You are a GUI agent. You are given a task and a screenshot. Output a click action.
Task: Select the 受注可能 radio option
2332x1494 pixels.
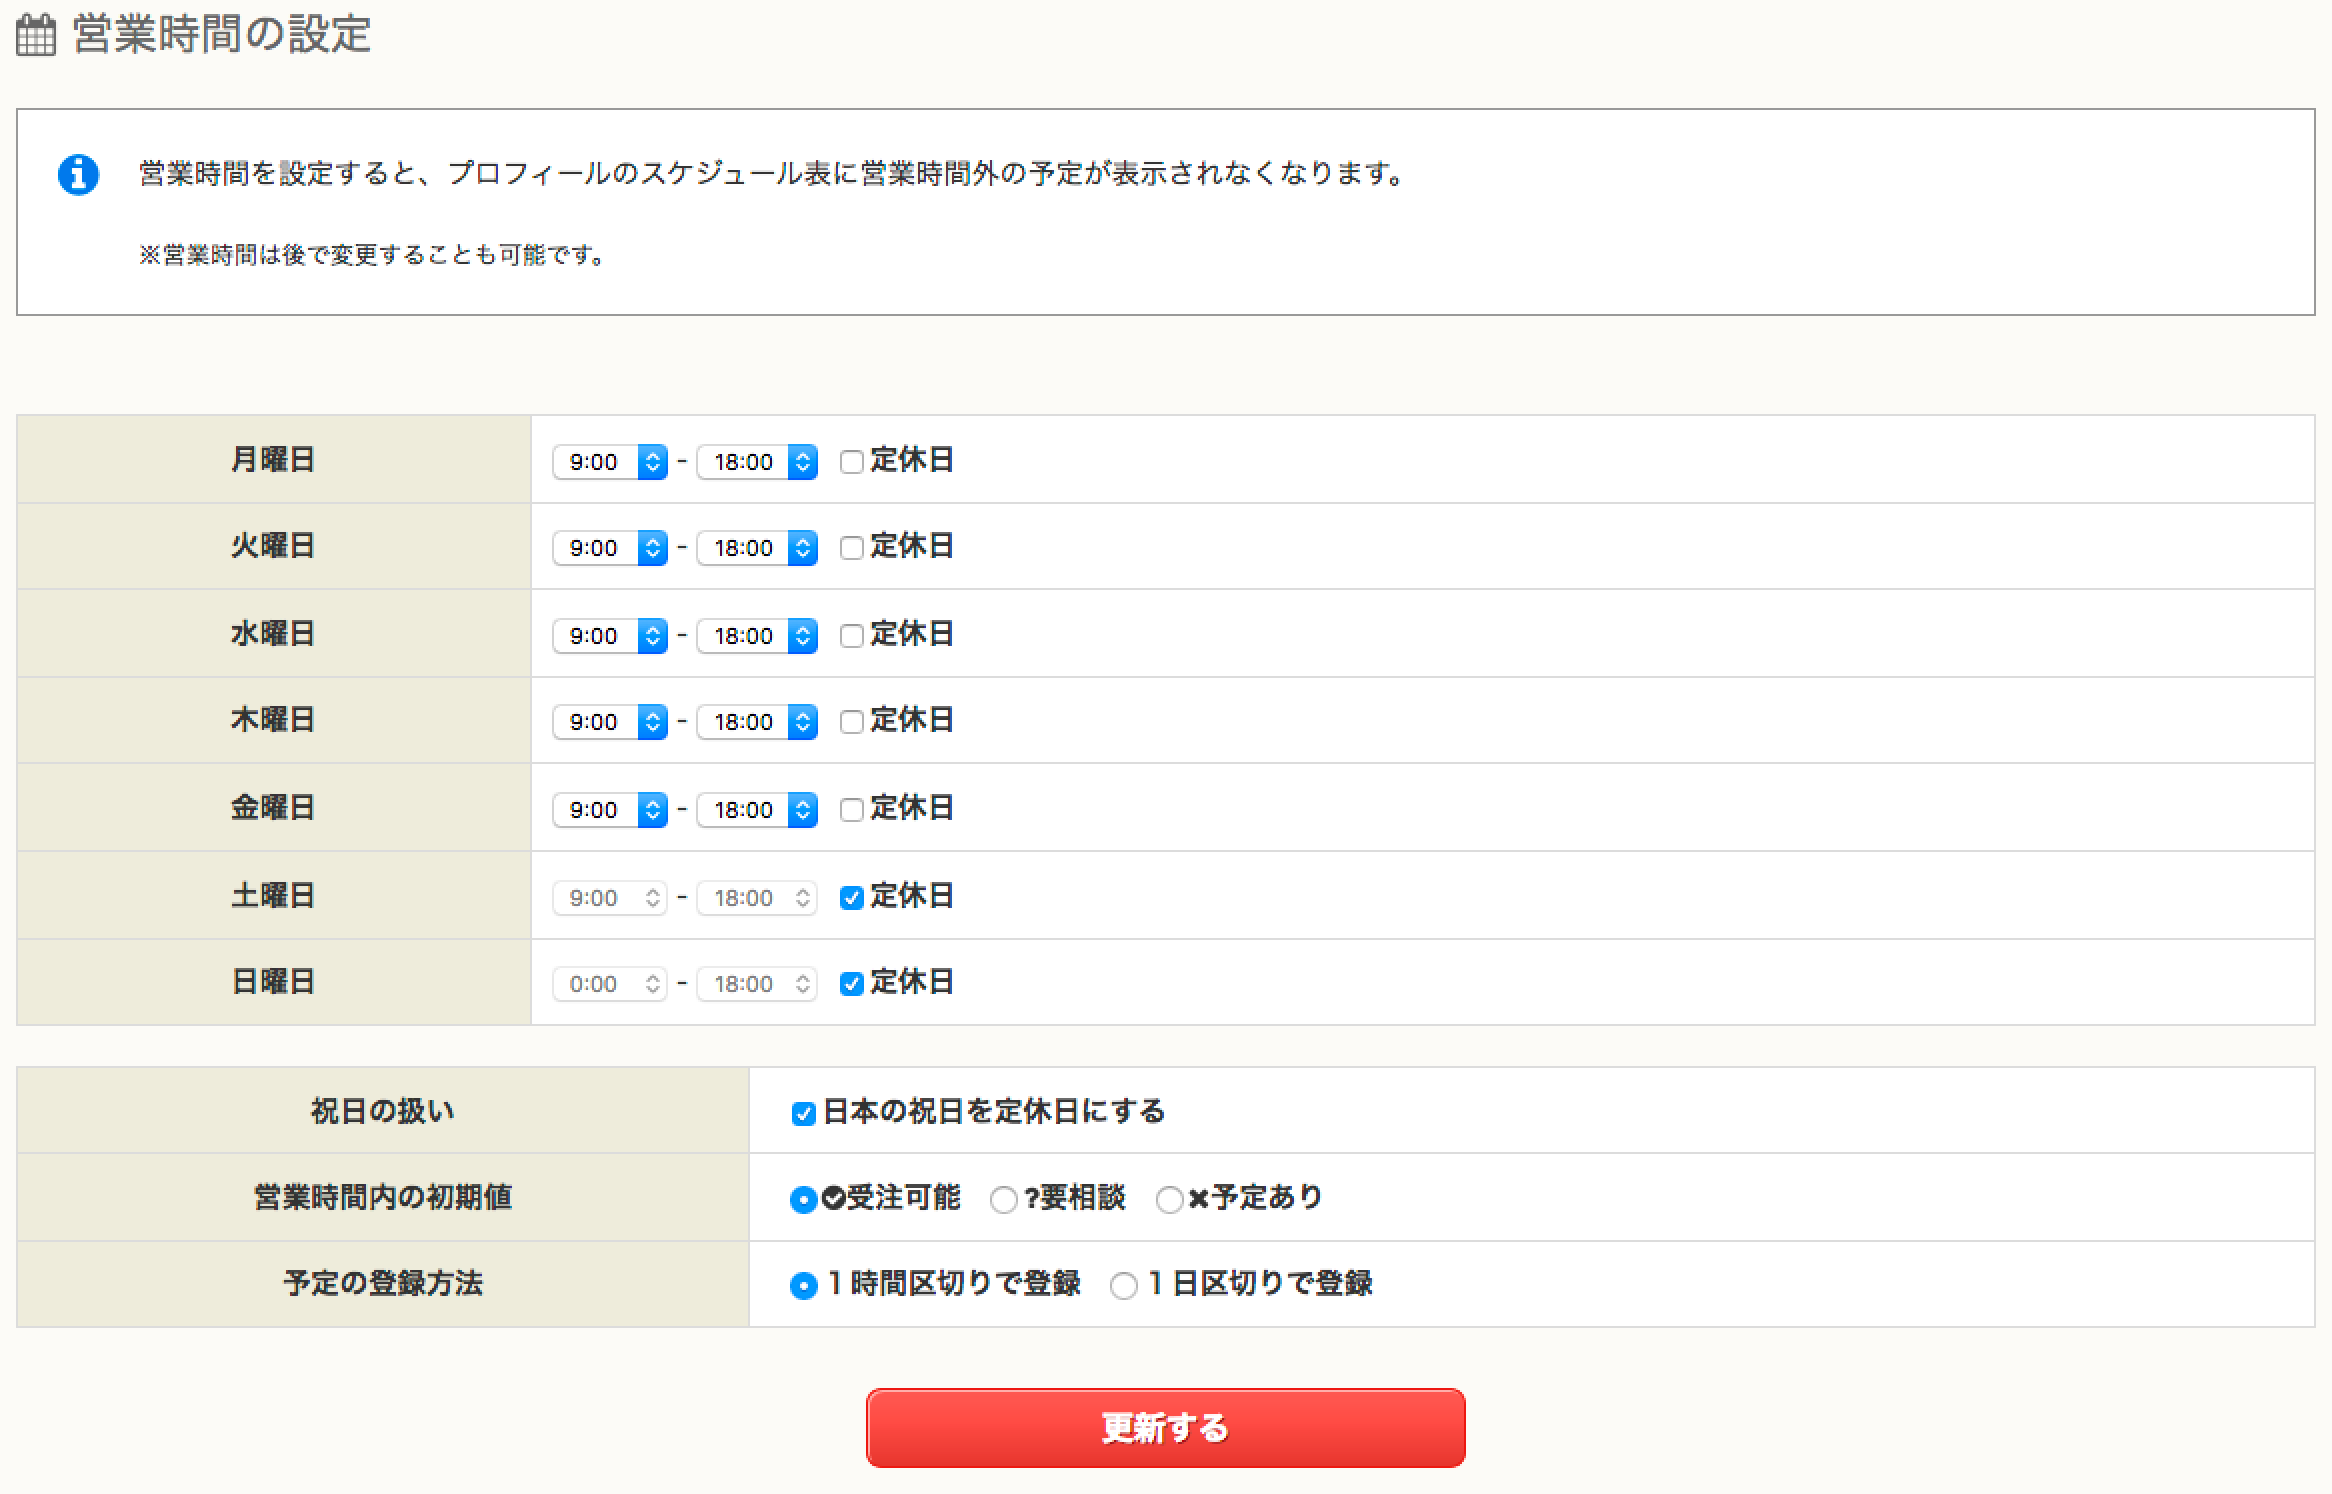(x=803, y=1200)
